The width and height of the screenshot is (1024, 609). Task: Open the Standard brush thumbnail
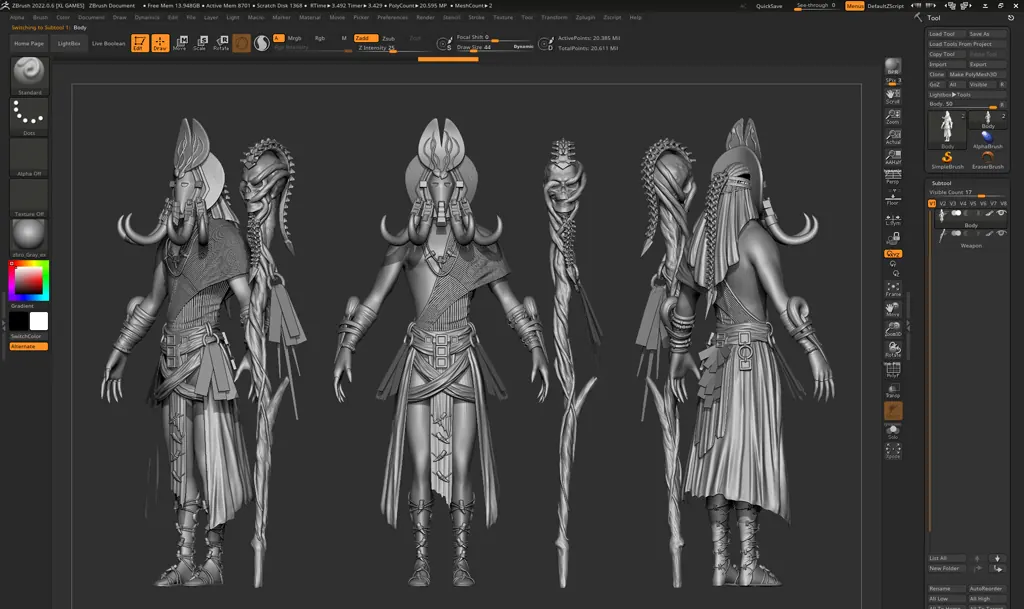pos(29,76)
